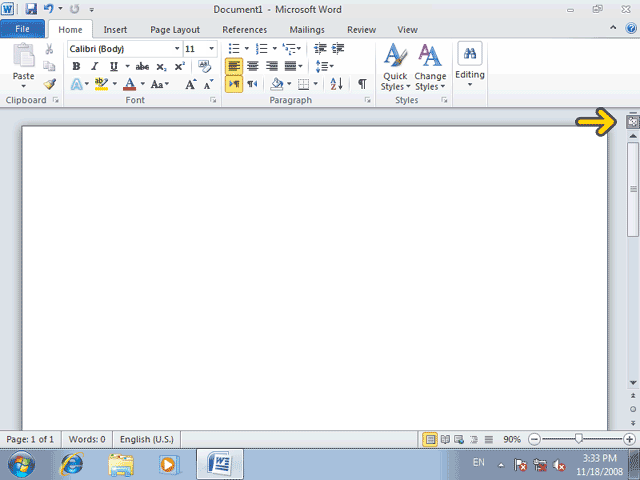Select the Format Painter brush
640x480 pixels.
pyautogui.click(x=49, y=84)
